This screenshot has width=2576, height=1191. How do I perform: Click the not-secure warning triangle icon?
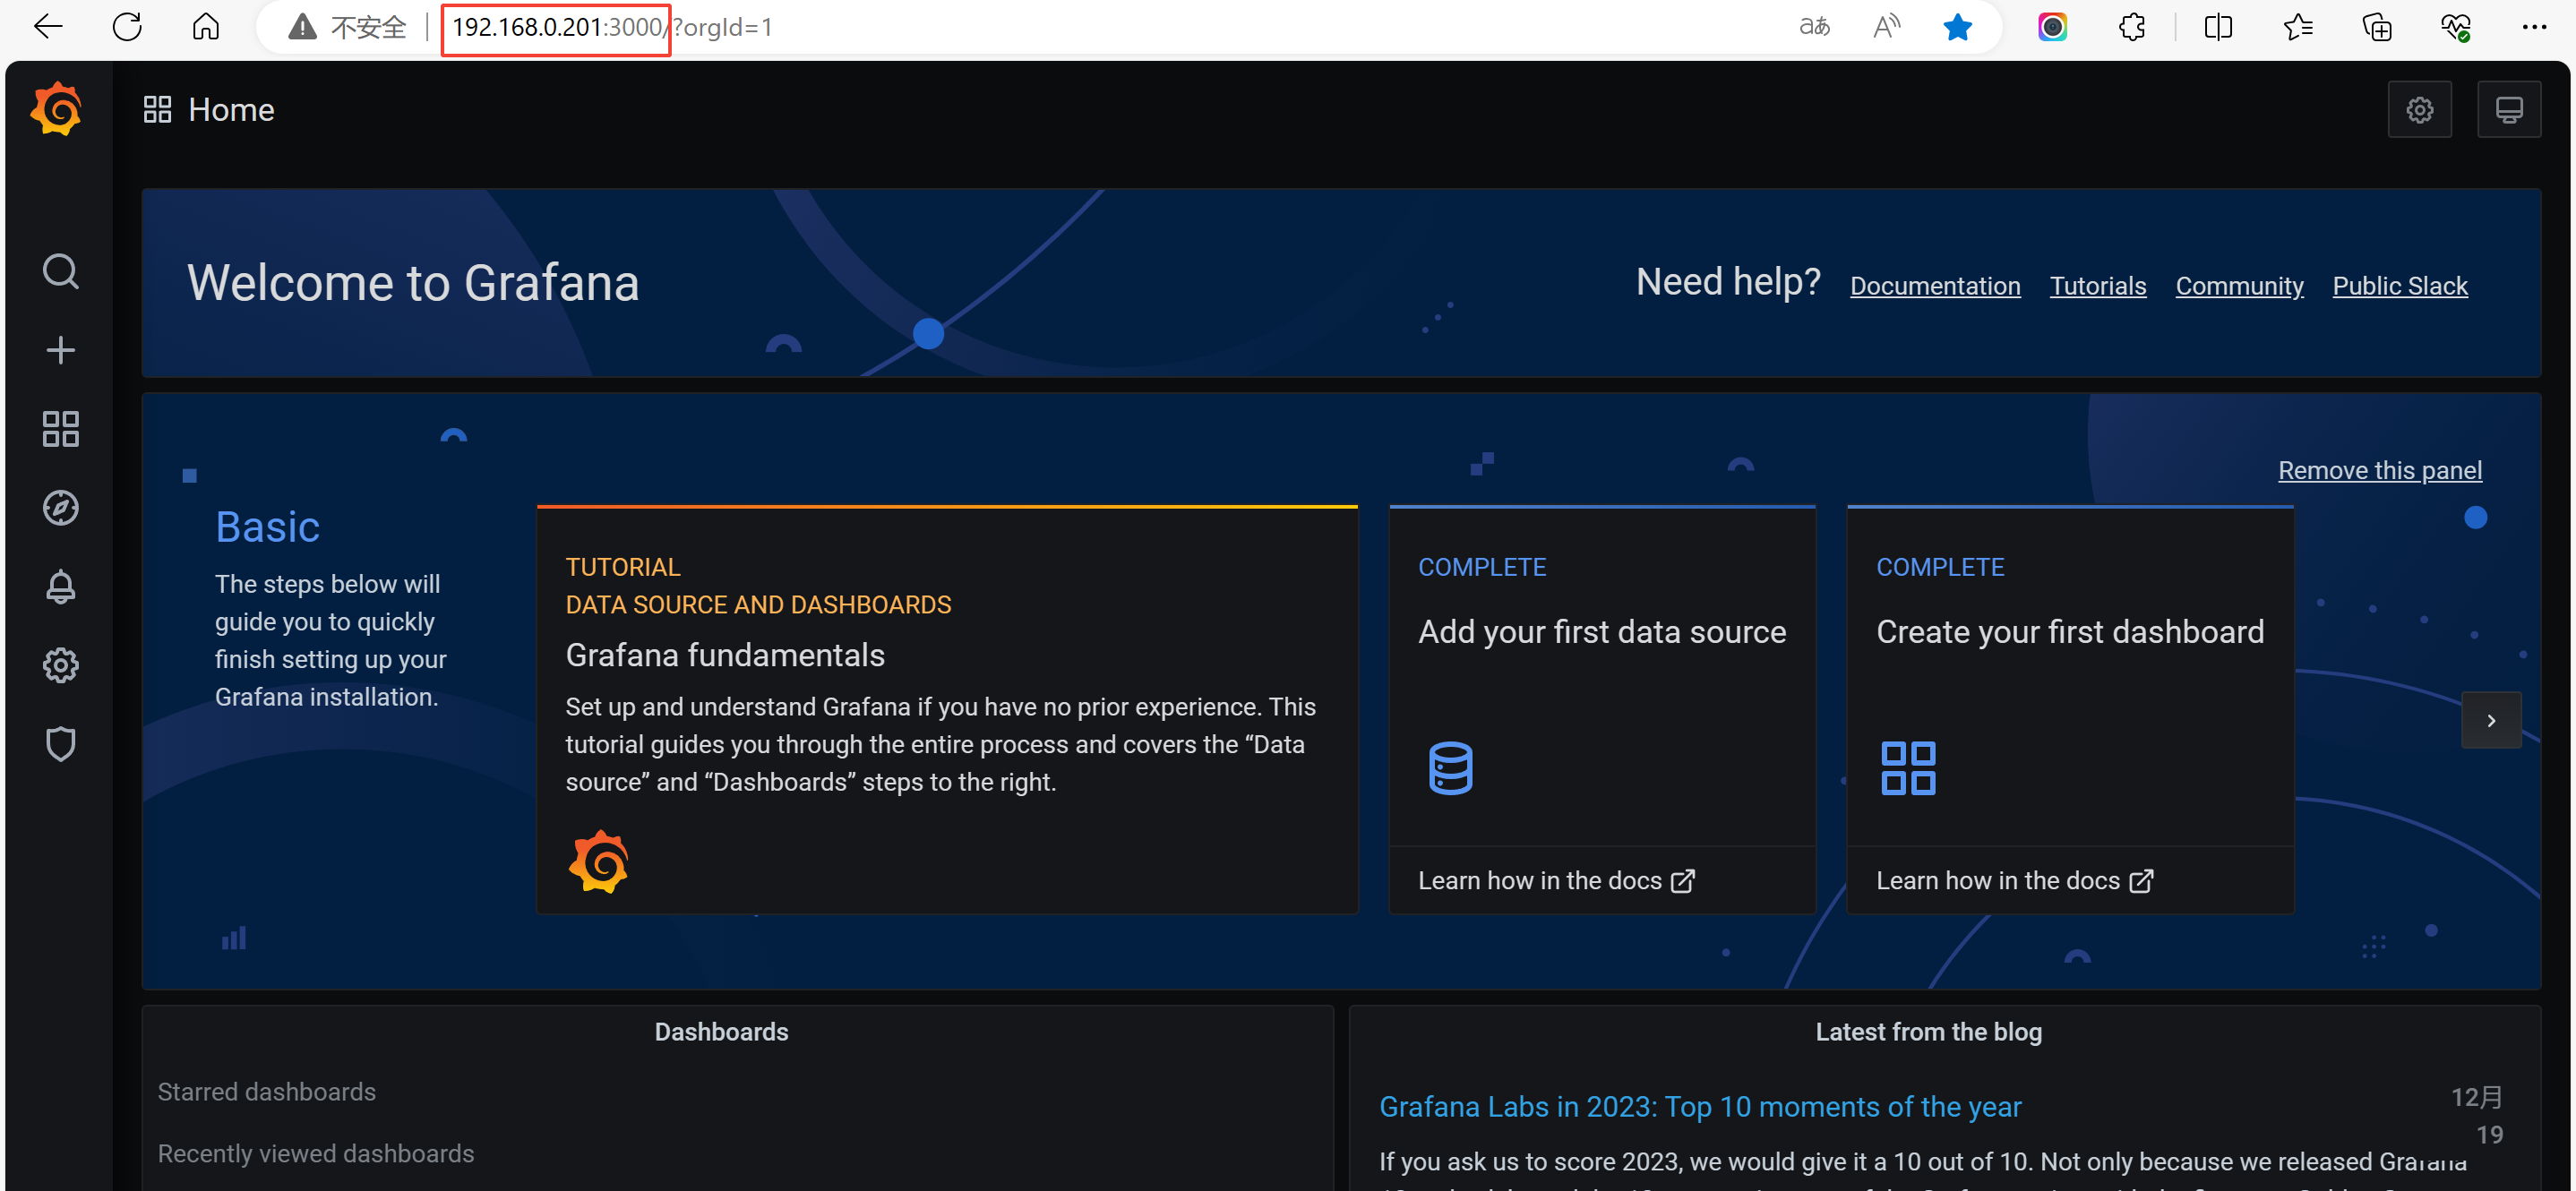pos(302,27)
